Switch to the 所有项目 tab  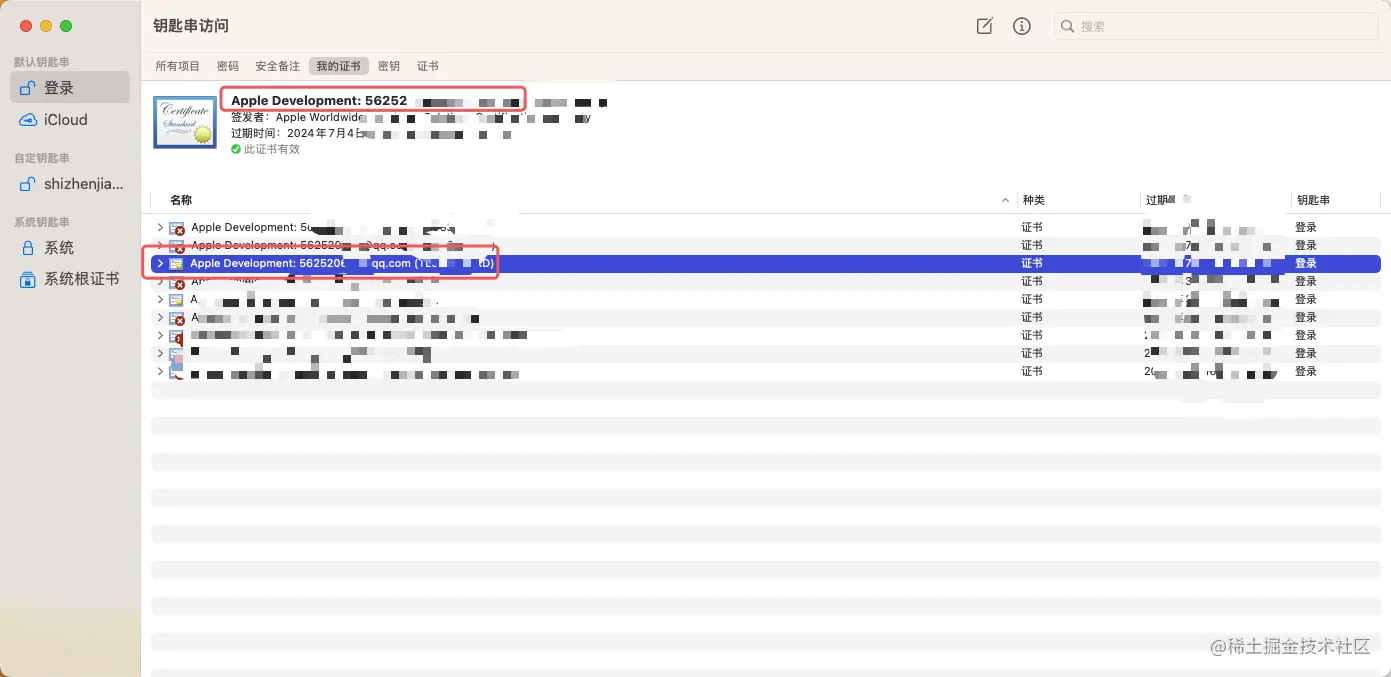[x=178, y=66]
